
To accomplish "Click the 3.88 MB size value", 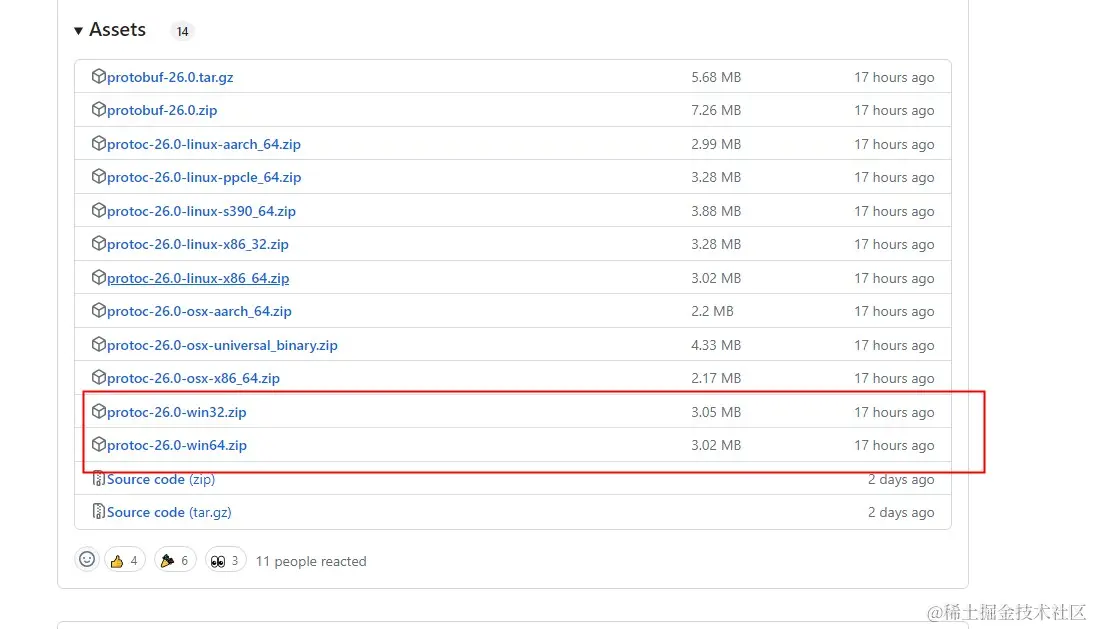I will 716,211.
